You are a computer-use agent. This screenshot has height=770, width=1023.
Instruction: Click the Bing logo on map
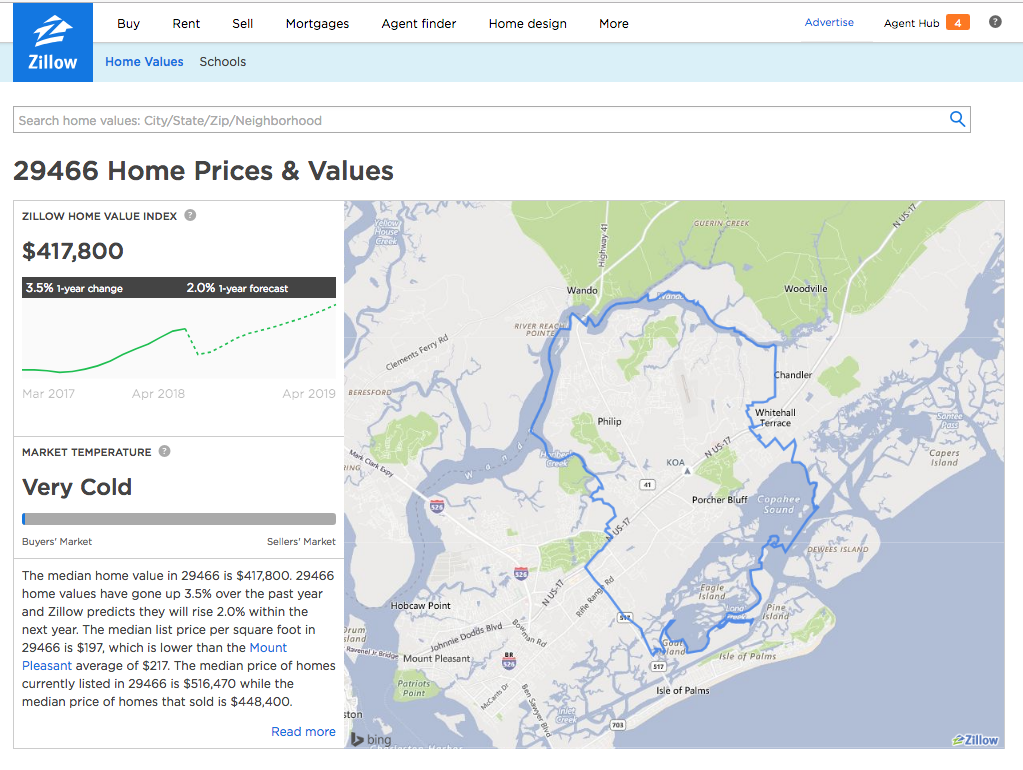[371, 739]
